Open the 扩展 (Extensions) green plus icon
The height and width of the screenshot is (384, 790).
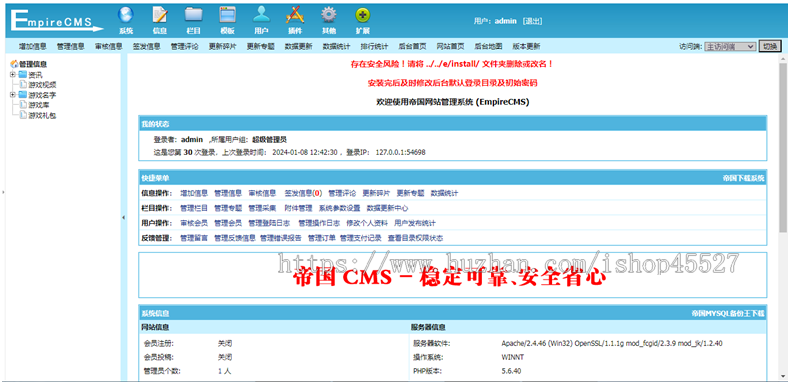coord(363,15)
